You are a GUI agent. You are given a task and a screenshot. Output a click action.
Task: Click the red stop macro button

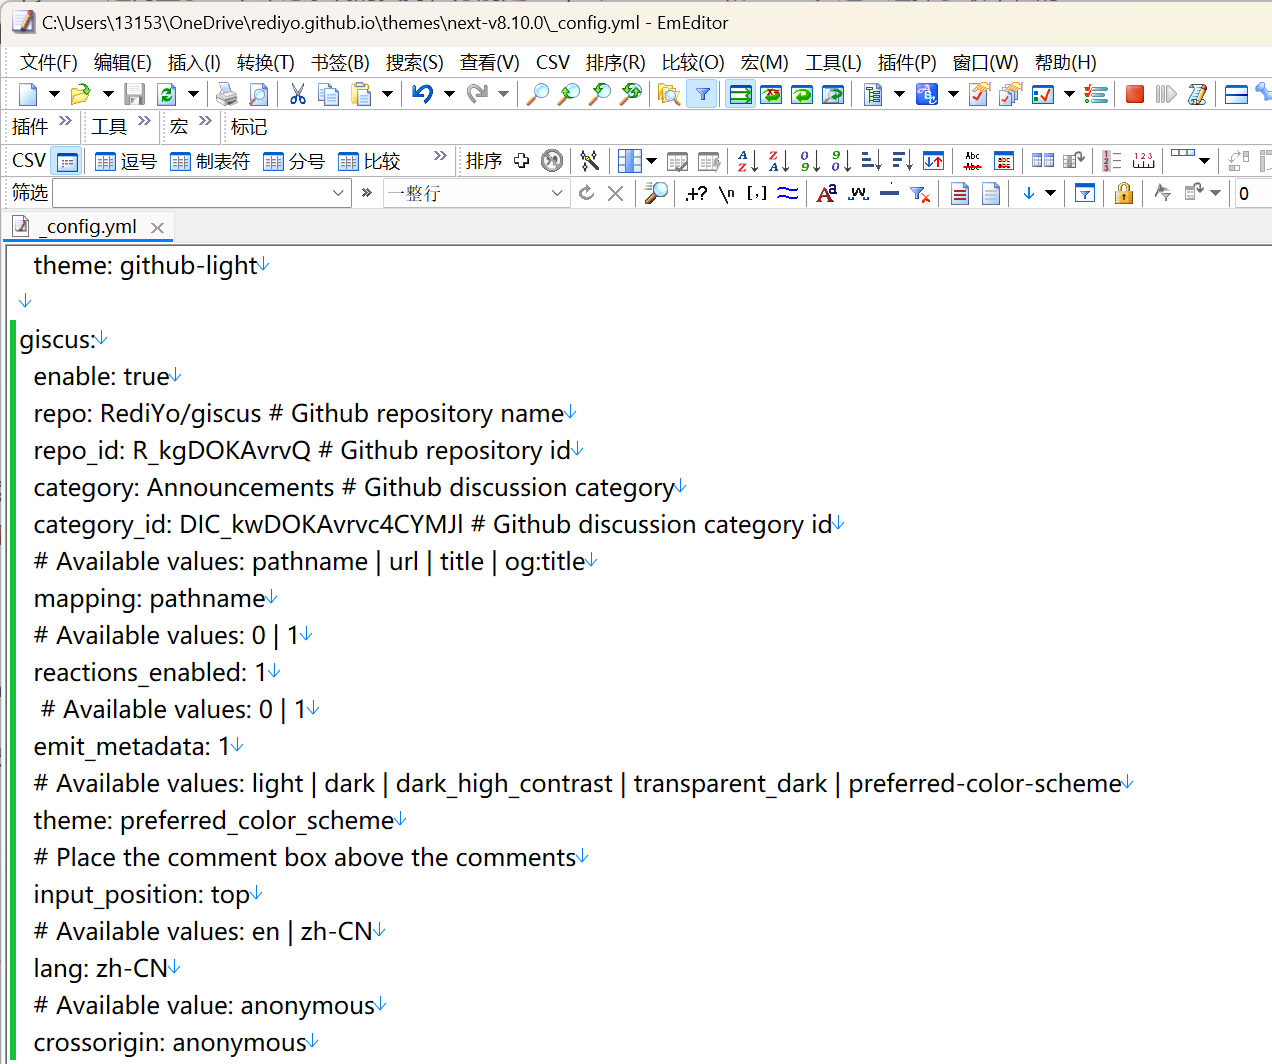tap(1134, 94)
